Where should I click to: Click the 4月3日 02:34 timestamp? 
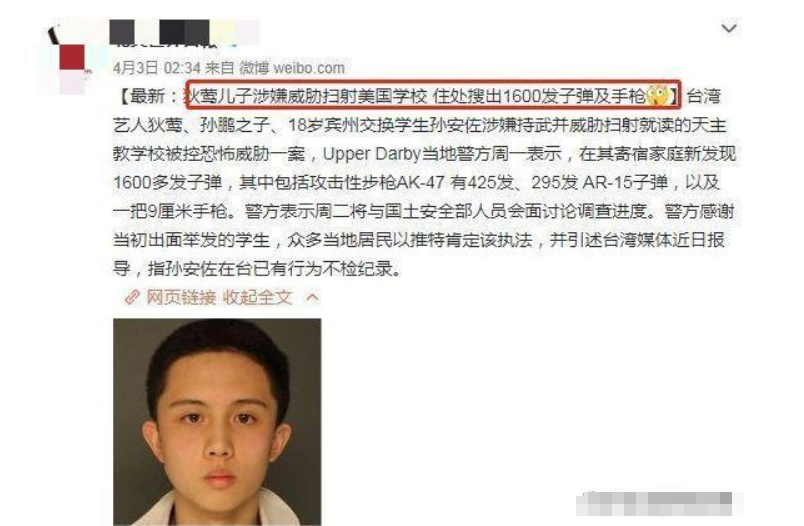click(x=156, y=68)
